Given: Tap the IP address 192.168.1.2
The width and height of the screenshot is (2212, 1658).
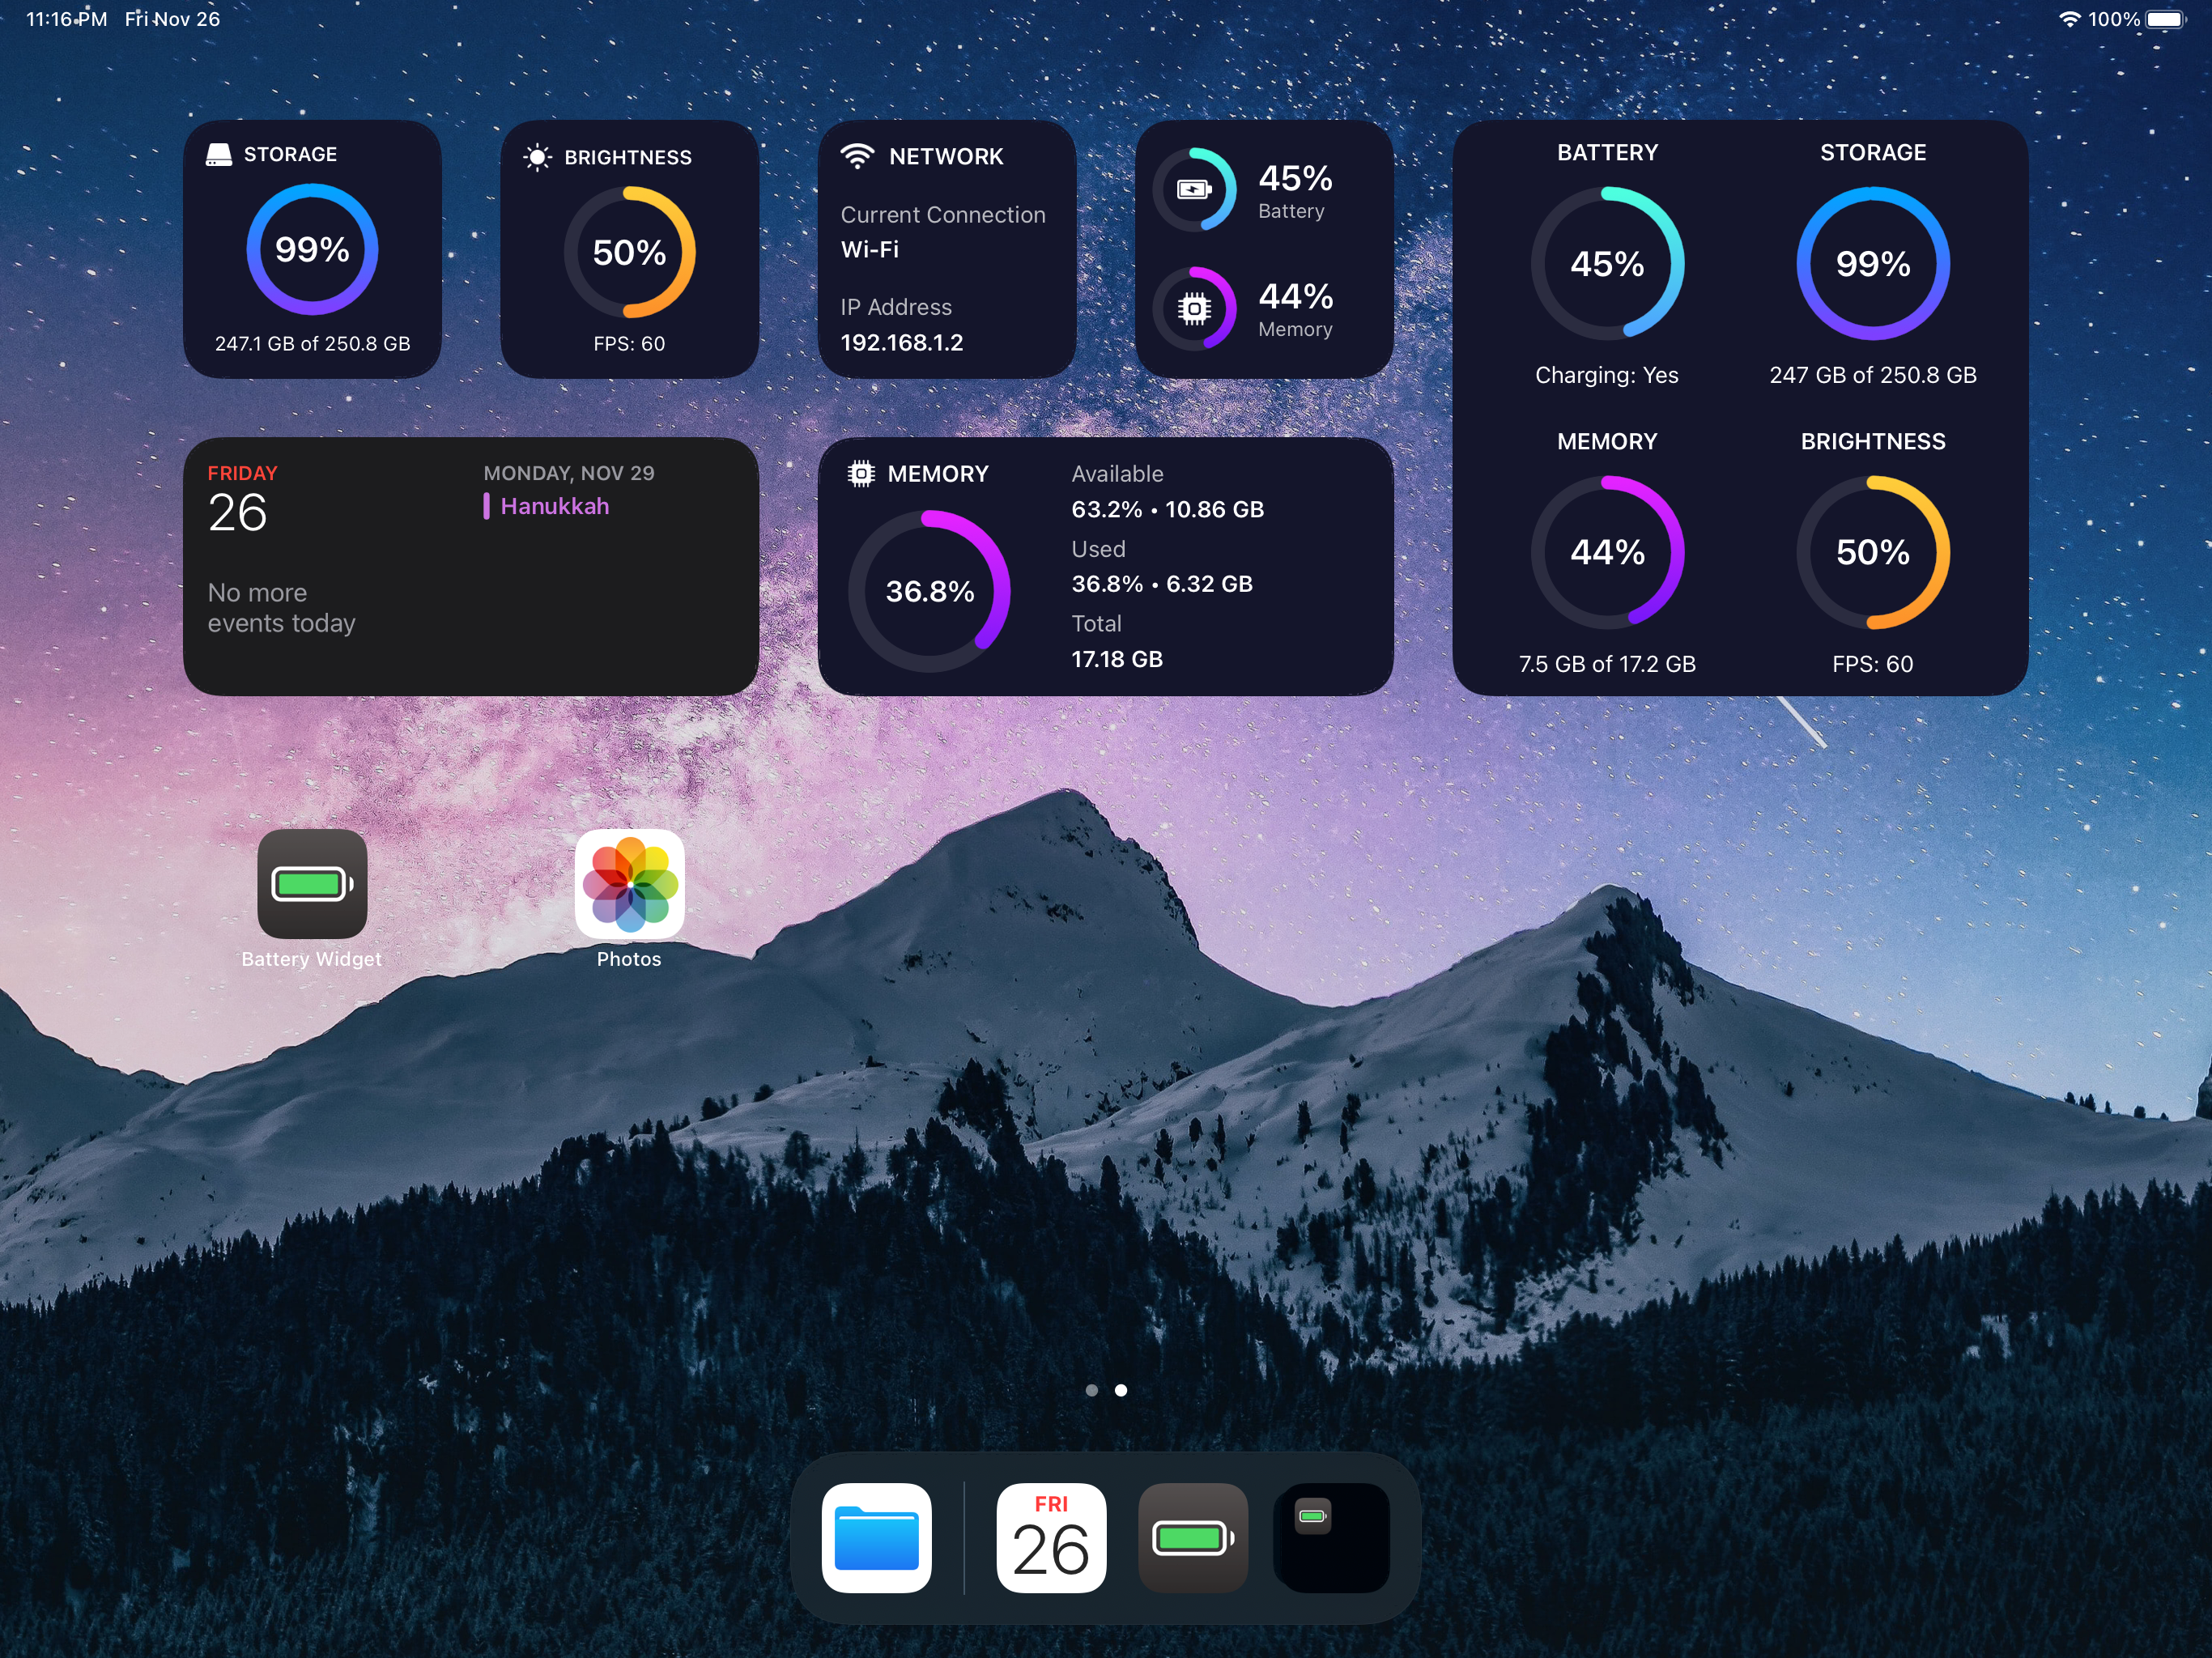Looking at the screenshot, I should pos(901,343).
